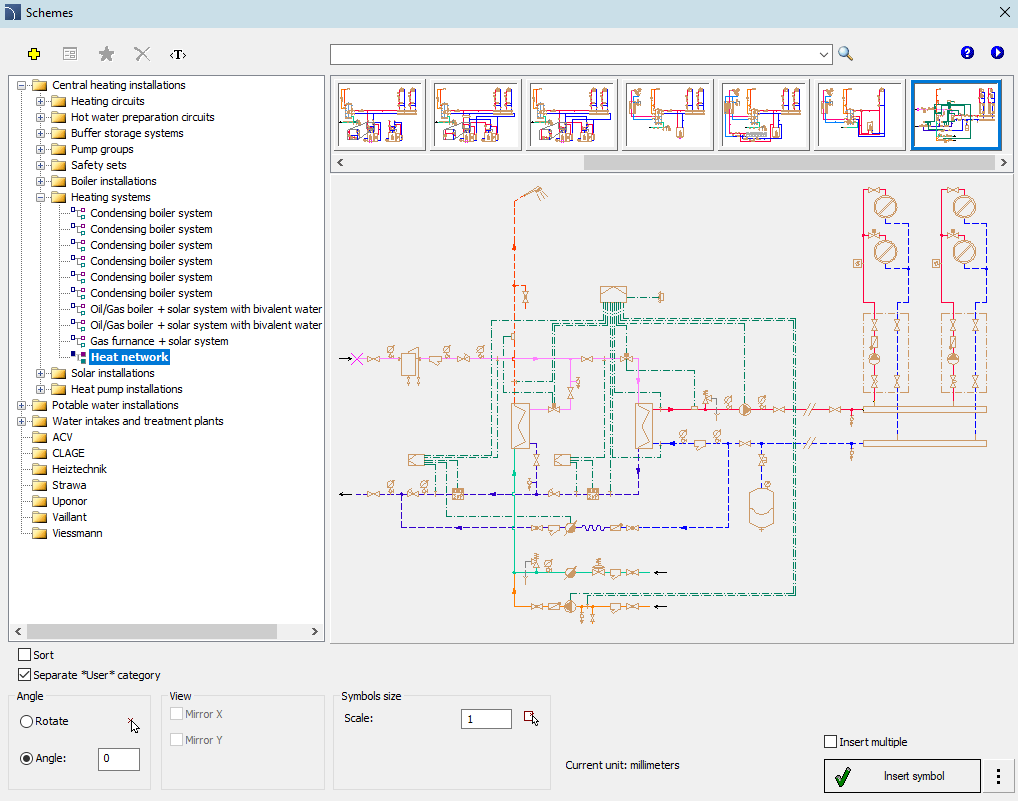Open the search combo box dropdown arrow

[824, 54]
